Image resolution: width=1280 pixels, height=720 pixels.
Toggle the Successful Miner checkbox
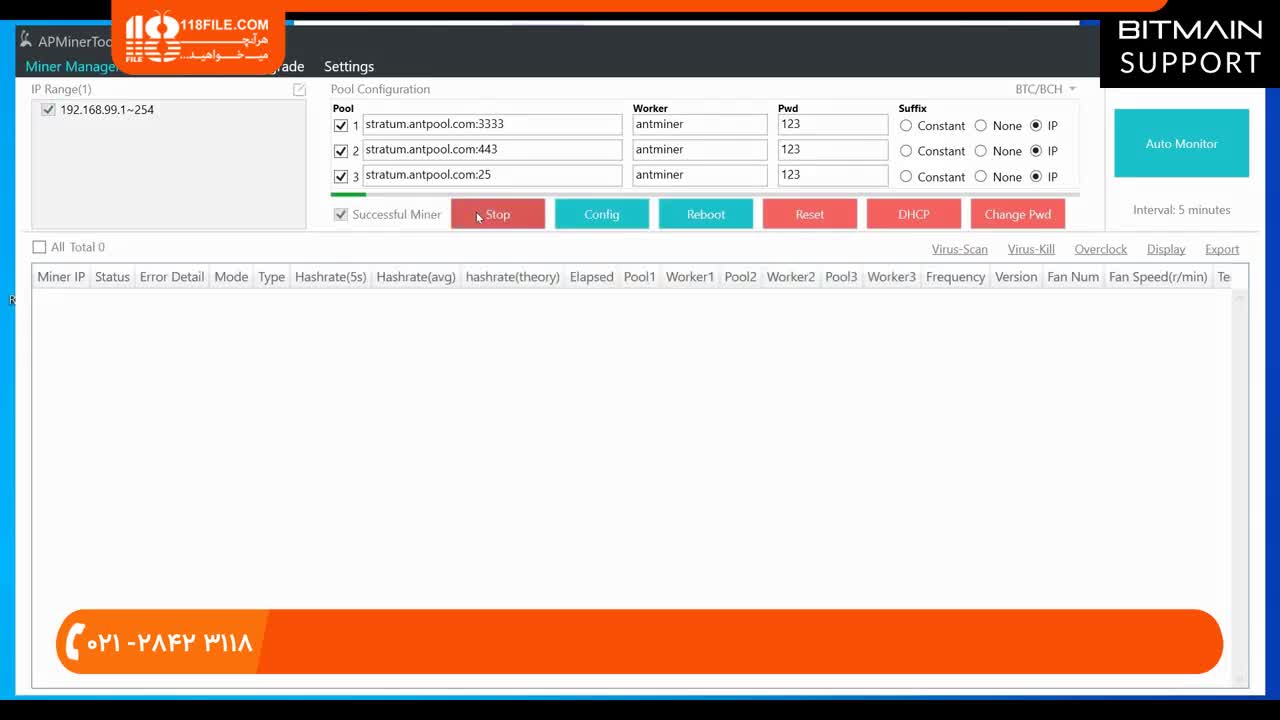[x=341, y=215]
